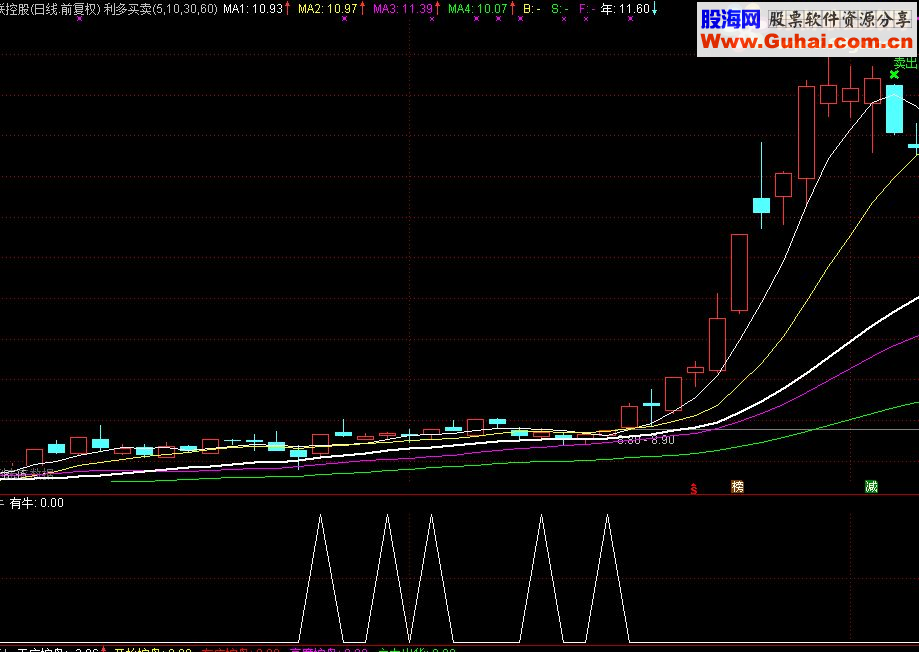Click the 利多买卖(5,10,30,60) indicator title
This screenshot has width=919, height=652.
pos(160,9)
